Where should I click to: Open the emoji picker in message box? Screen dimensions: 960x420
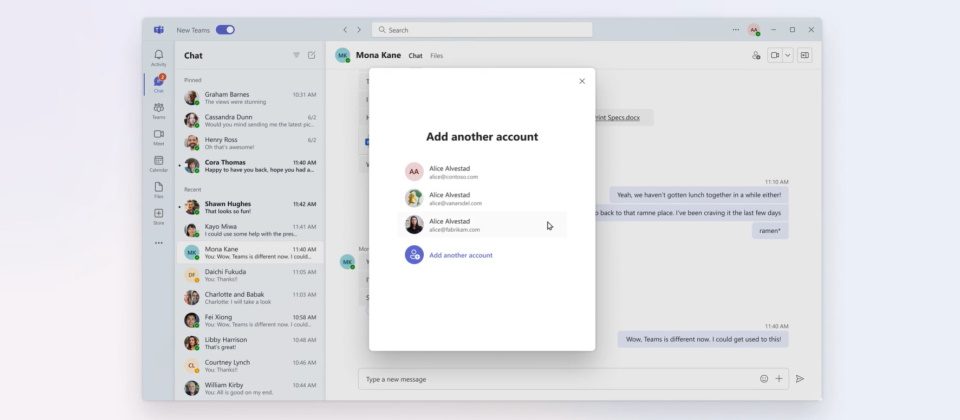(x=764, y=379)
